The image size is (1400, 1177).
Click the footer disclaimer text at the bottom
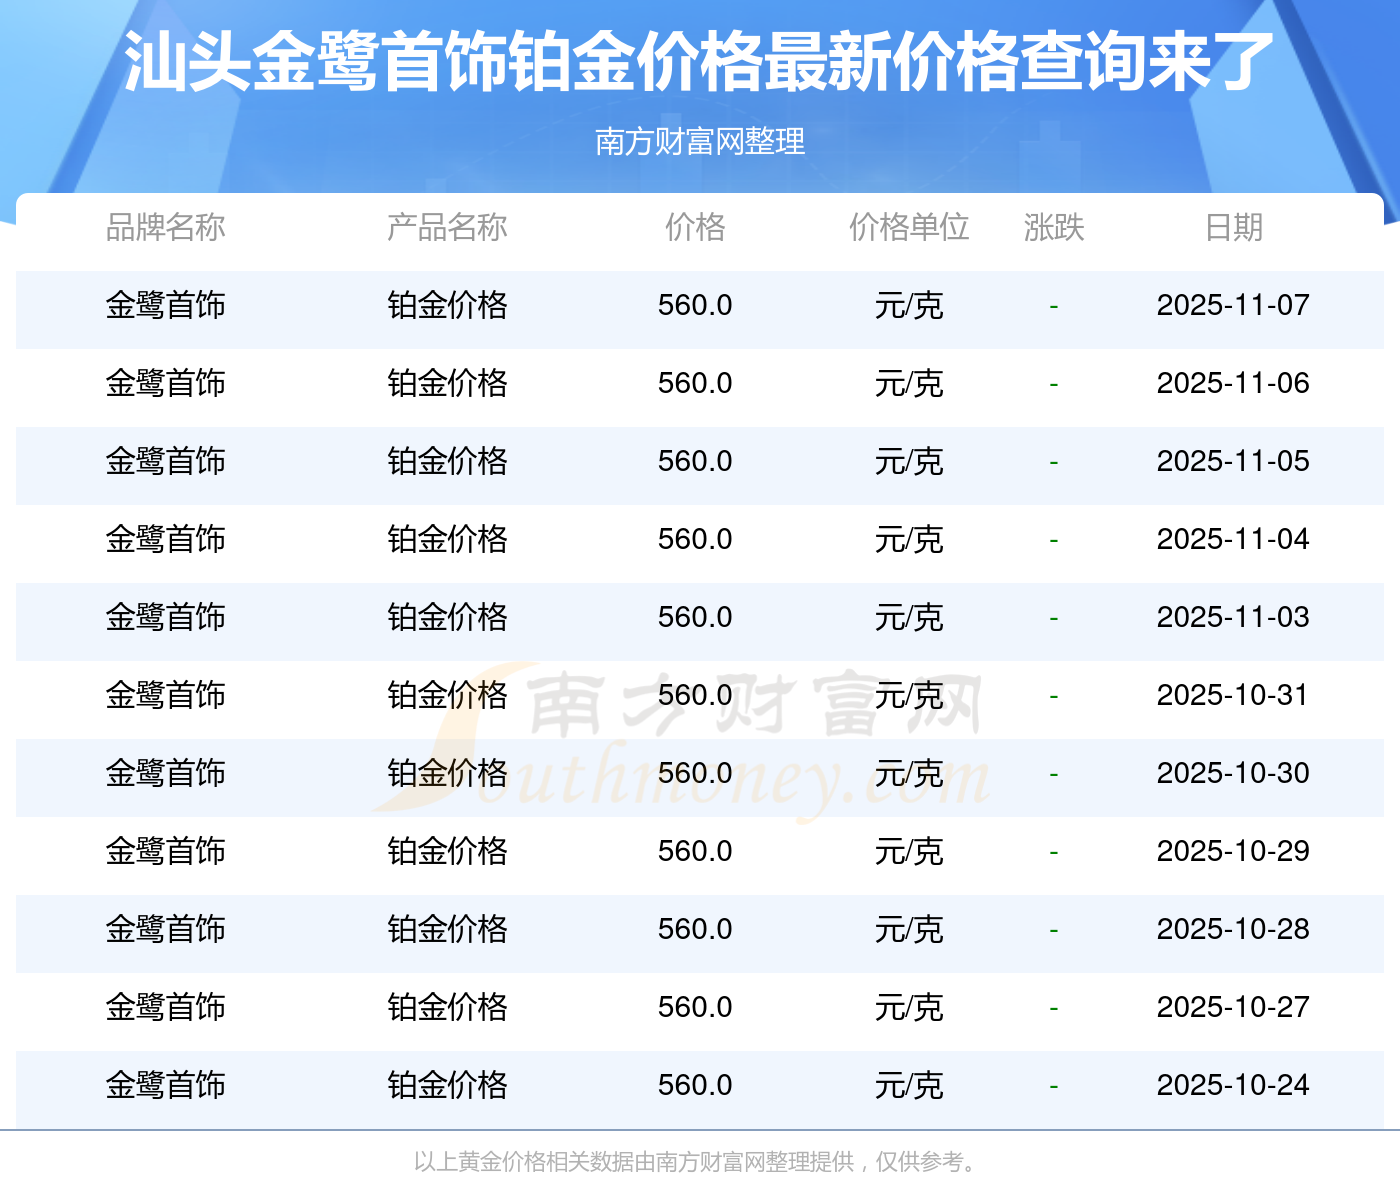click(x=699, y=1162)
